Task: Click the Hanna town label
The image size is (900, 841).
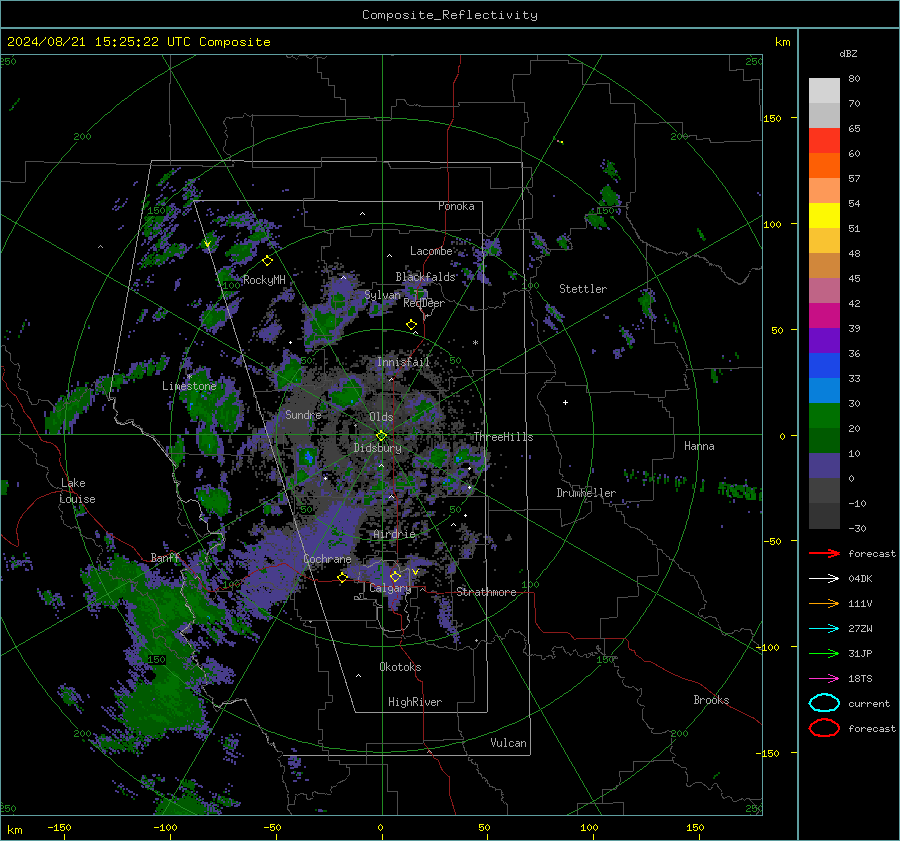Action: (x=699, y=446)
